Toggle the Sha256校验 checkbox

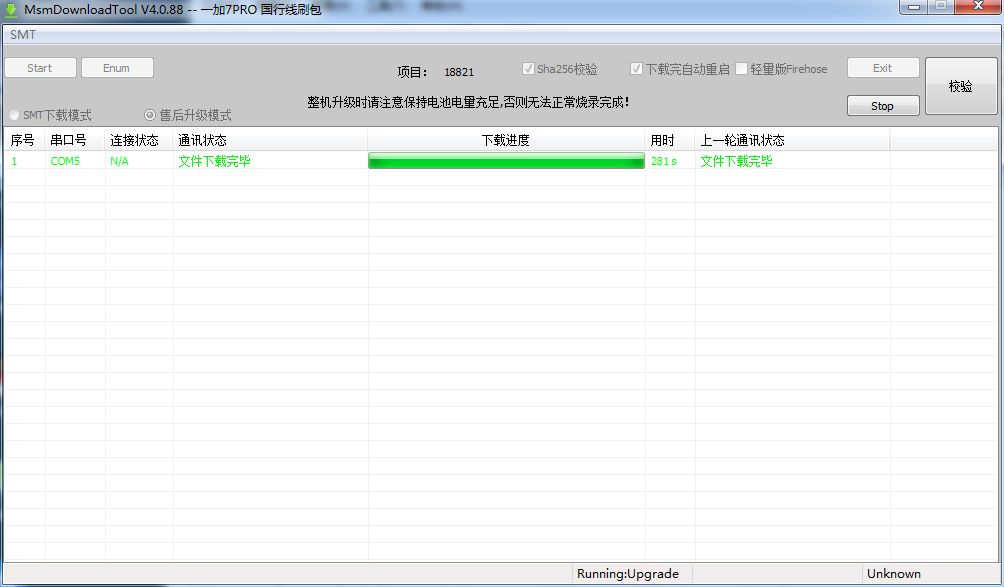529,69
